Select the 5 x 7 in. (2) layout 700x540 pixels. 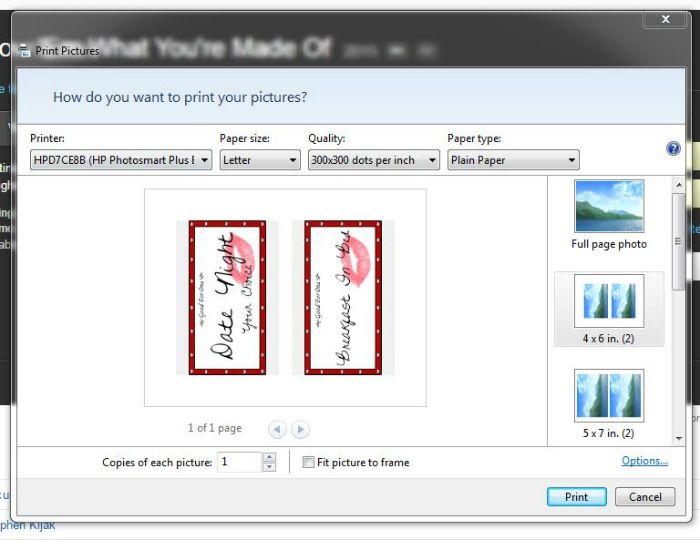609,404
